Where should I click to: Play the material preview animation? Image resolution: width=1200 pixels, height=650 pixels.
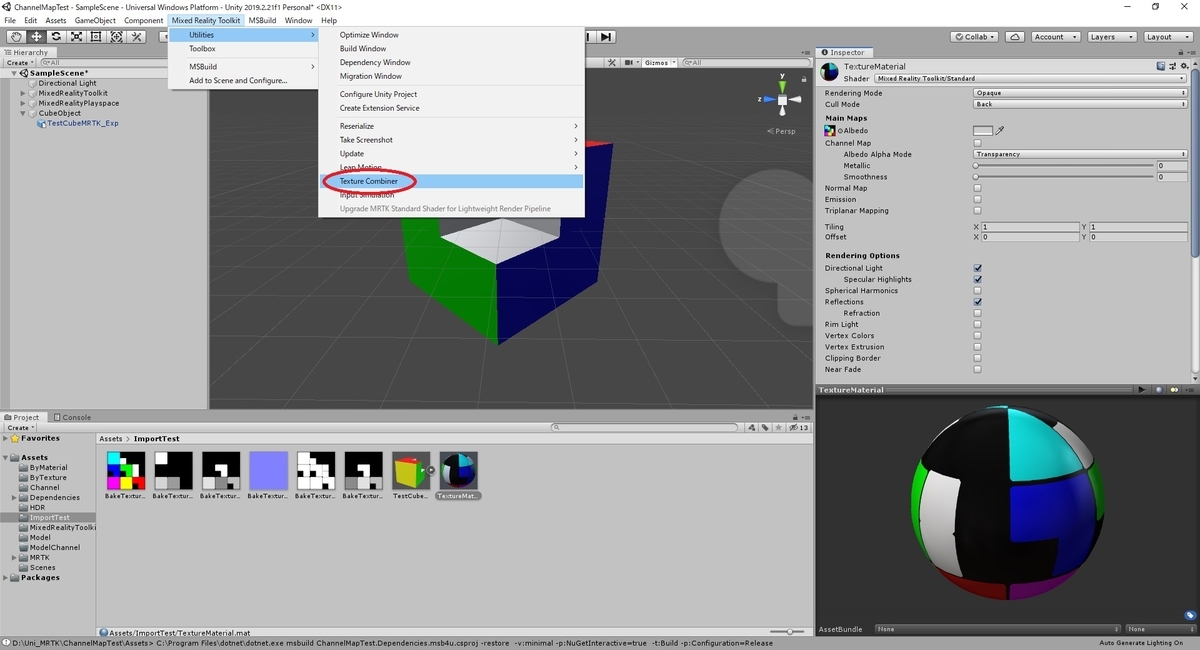coord(1140,390)
